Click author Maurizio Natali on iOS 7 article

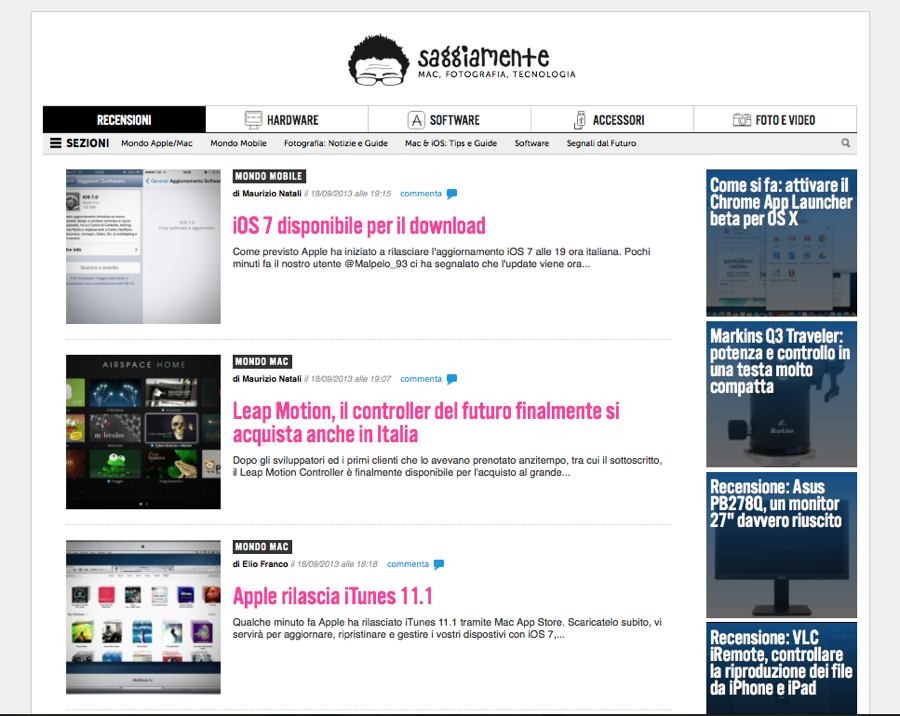271,193
